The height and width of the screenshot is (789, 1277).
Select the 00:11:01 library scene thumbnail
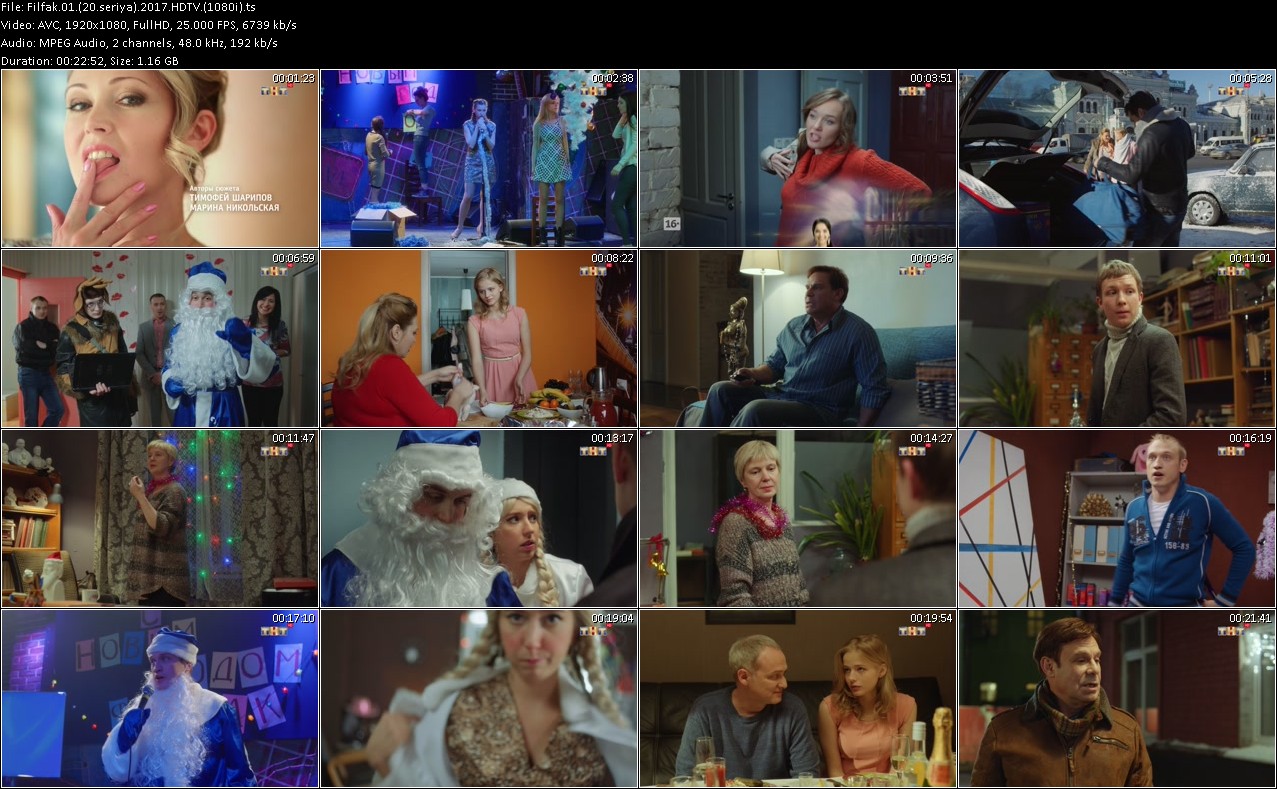(x=1116, y=338)
